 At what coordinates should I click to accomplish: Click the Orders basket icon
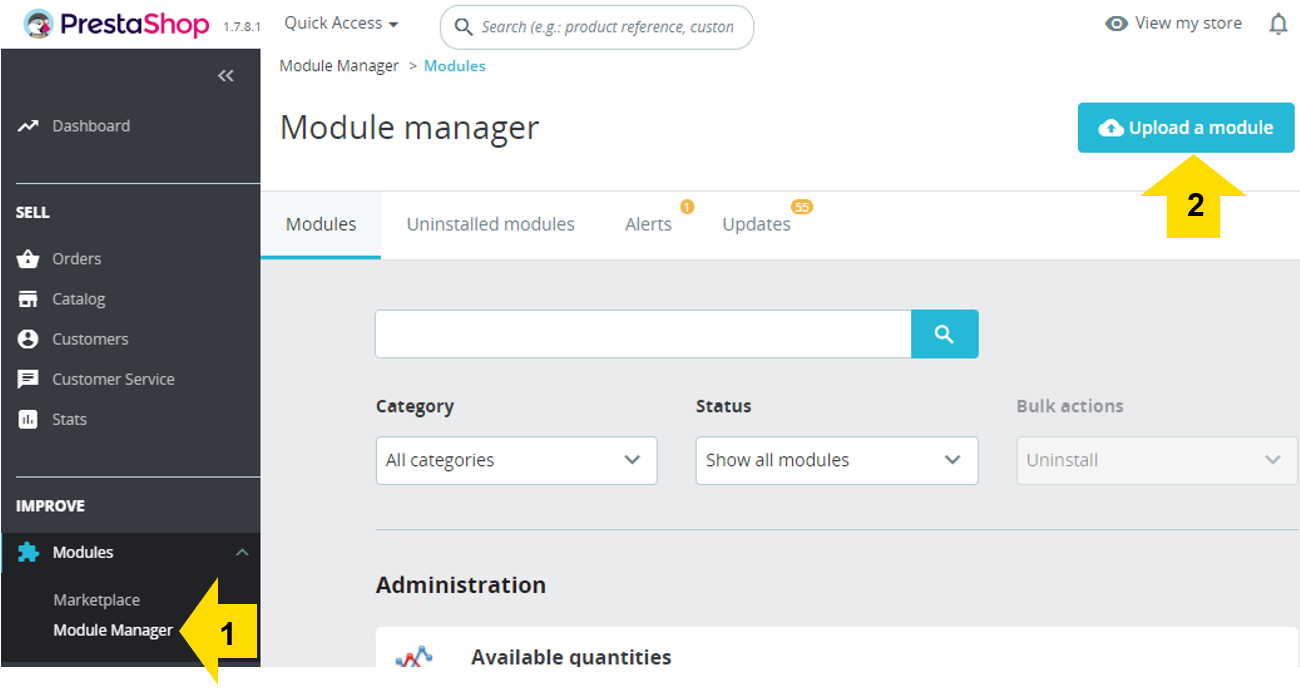tap(28, 259)
